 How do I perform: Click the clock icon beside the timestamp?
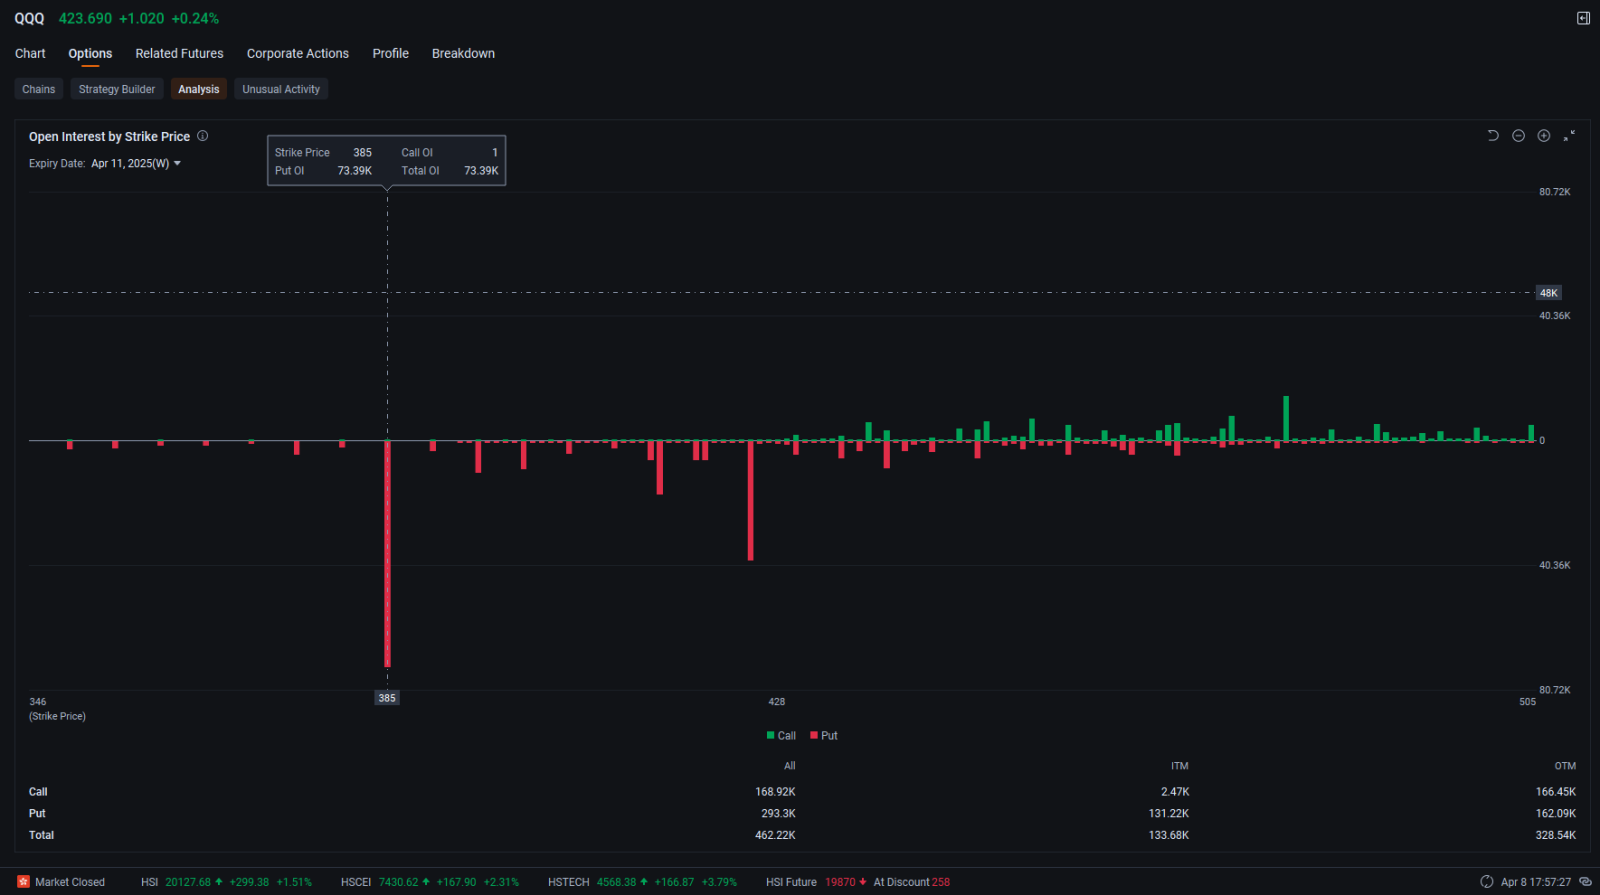[x=1487, y=882]
